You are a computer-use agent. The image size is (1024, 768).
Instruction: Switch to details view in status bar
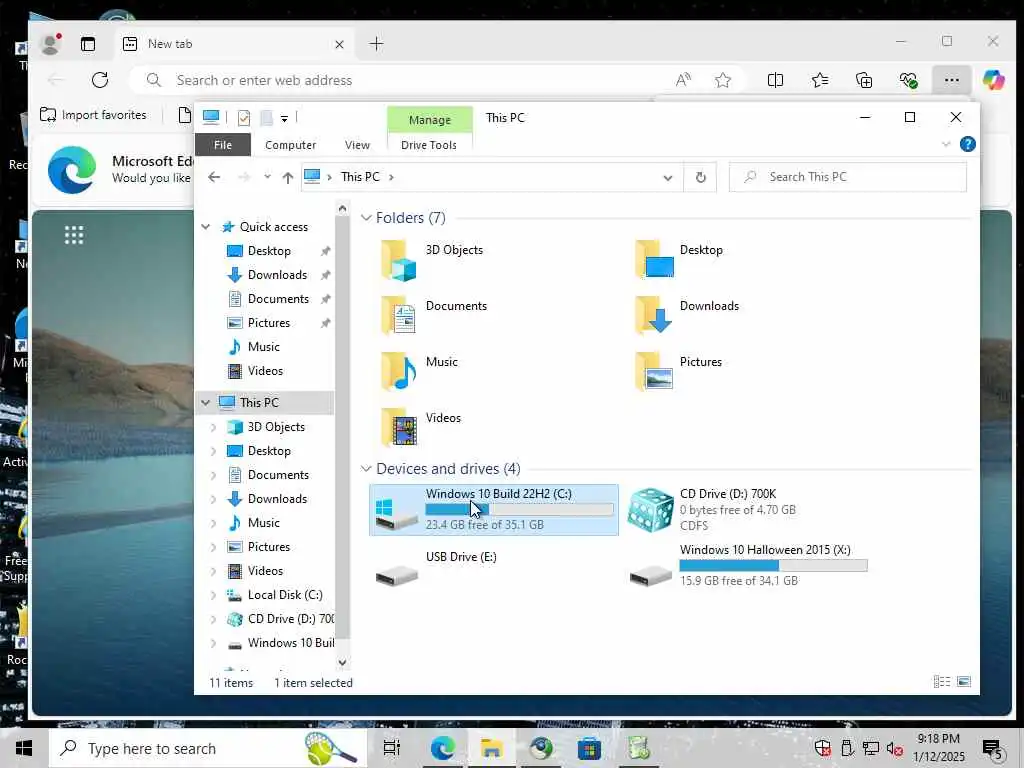[942, 682]
